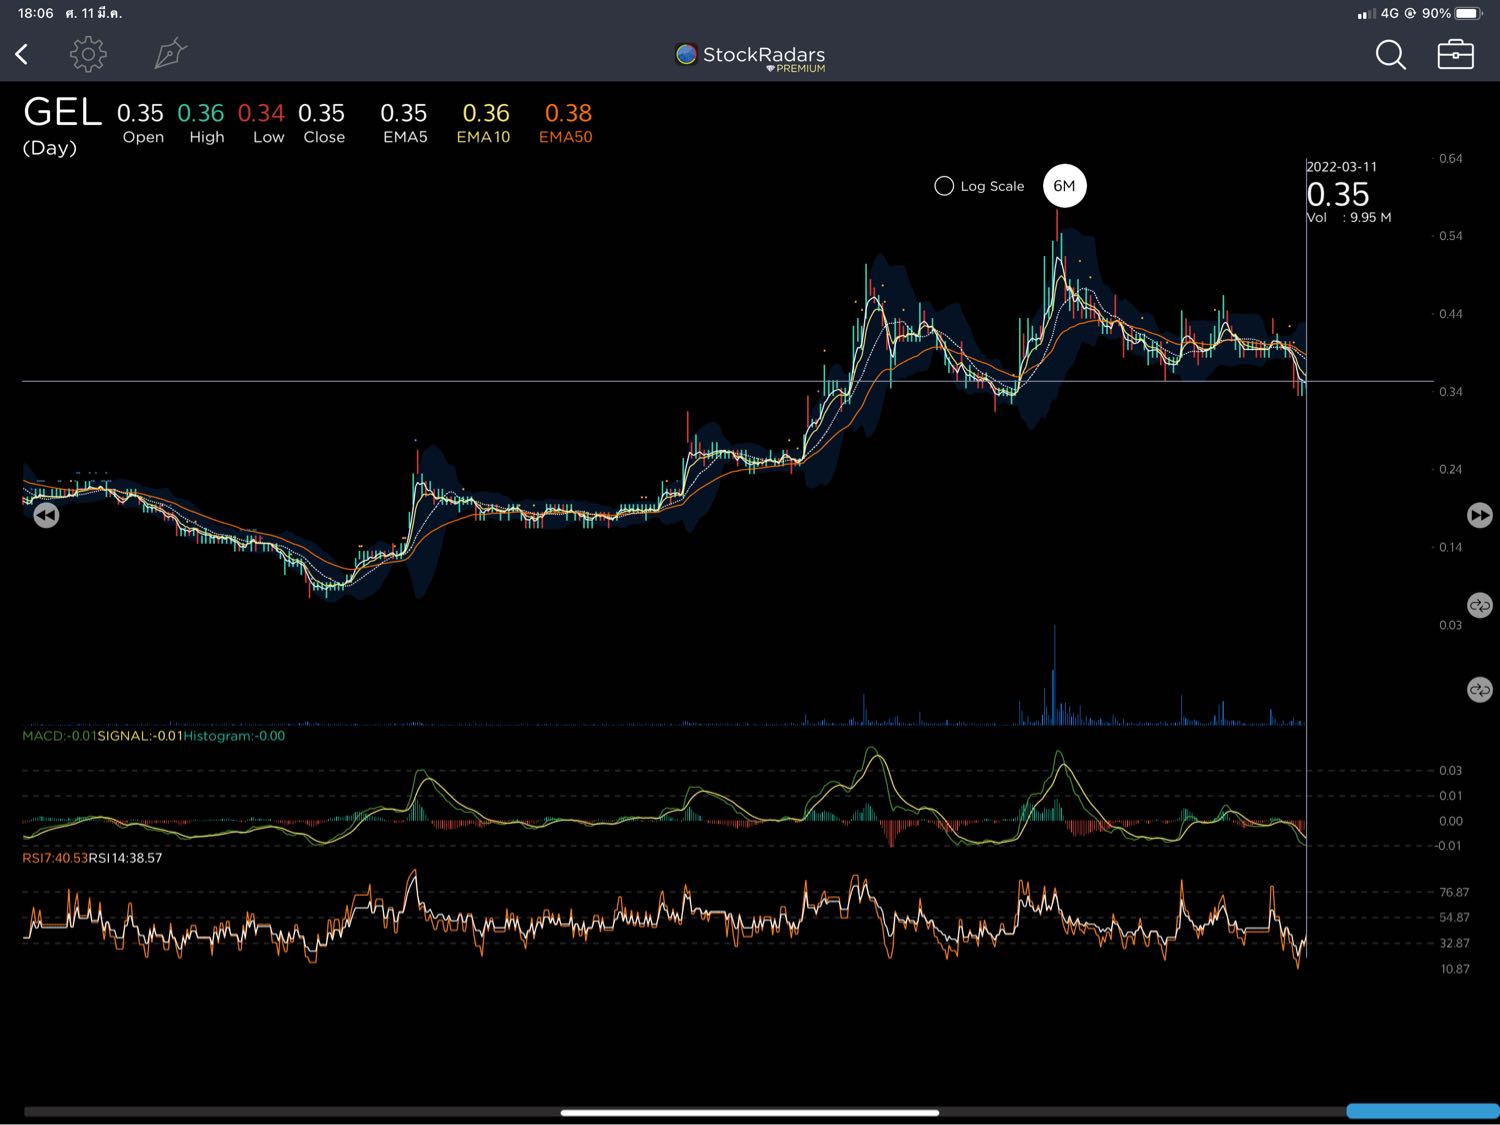
Task: Rewind the chart to earlier dates
Action: click(x=46, y=515)
